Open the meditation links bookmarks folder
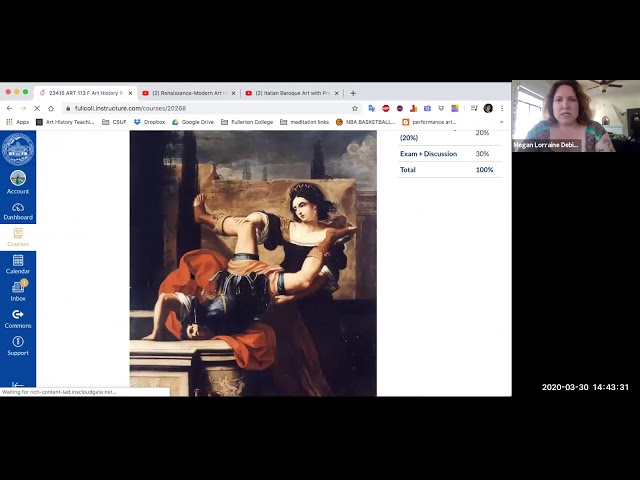This screenshot has width=640, height=480. [304, 122]
